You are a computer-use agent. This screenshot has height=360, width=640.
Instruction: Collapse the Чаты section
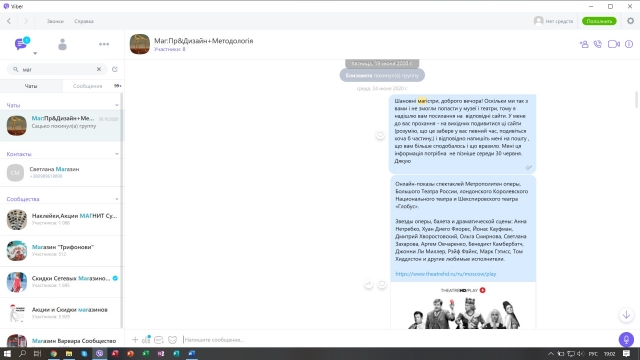117,105
